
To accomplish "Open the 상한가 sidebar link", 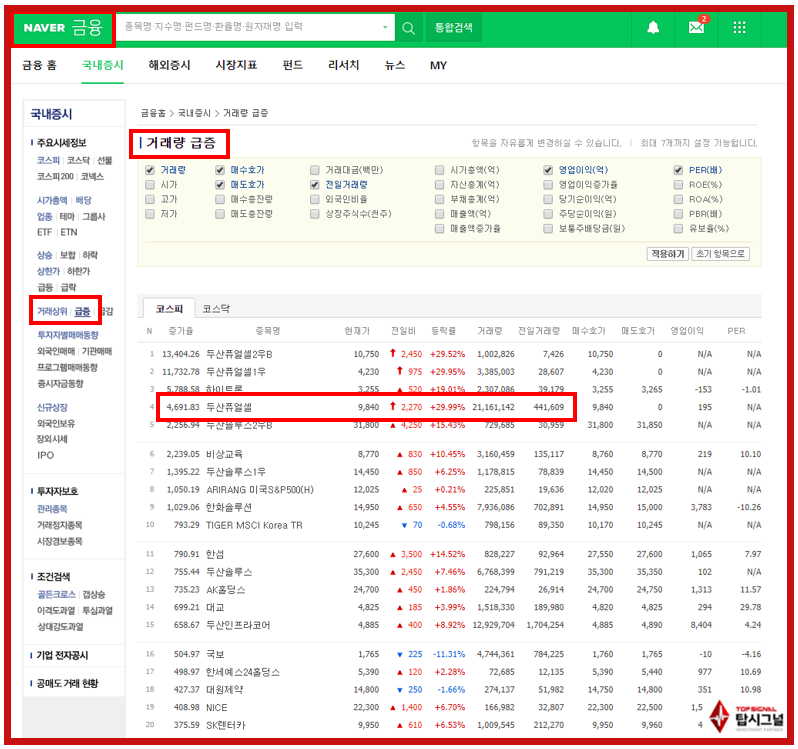I will pyautogui.click(x=48, y=271).
